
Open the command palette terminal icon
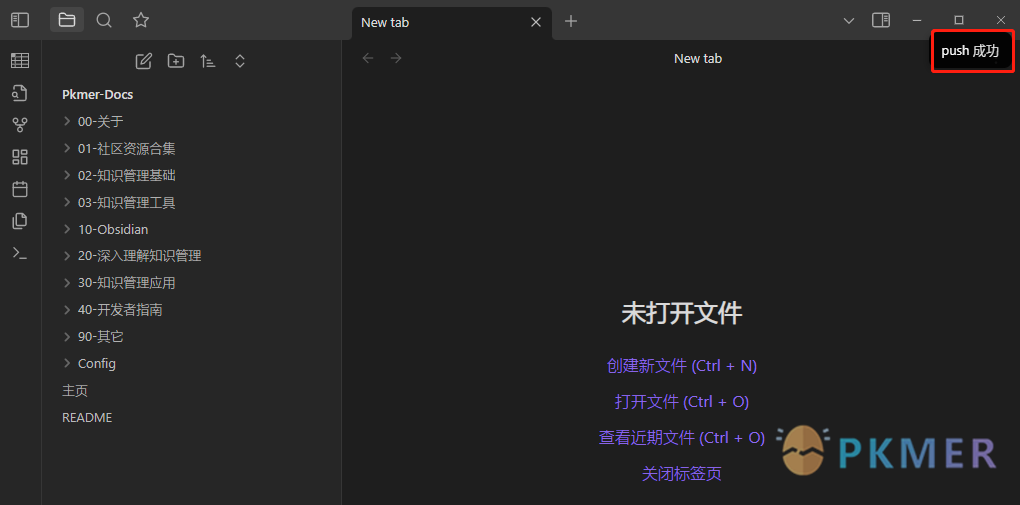point(20,253)
